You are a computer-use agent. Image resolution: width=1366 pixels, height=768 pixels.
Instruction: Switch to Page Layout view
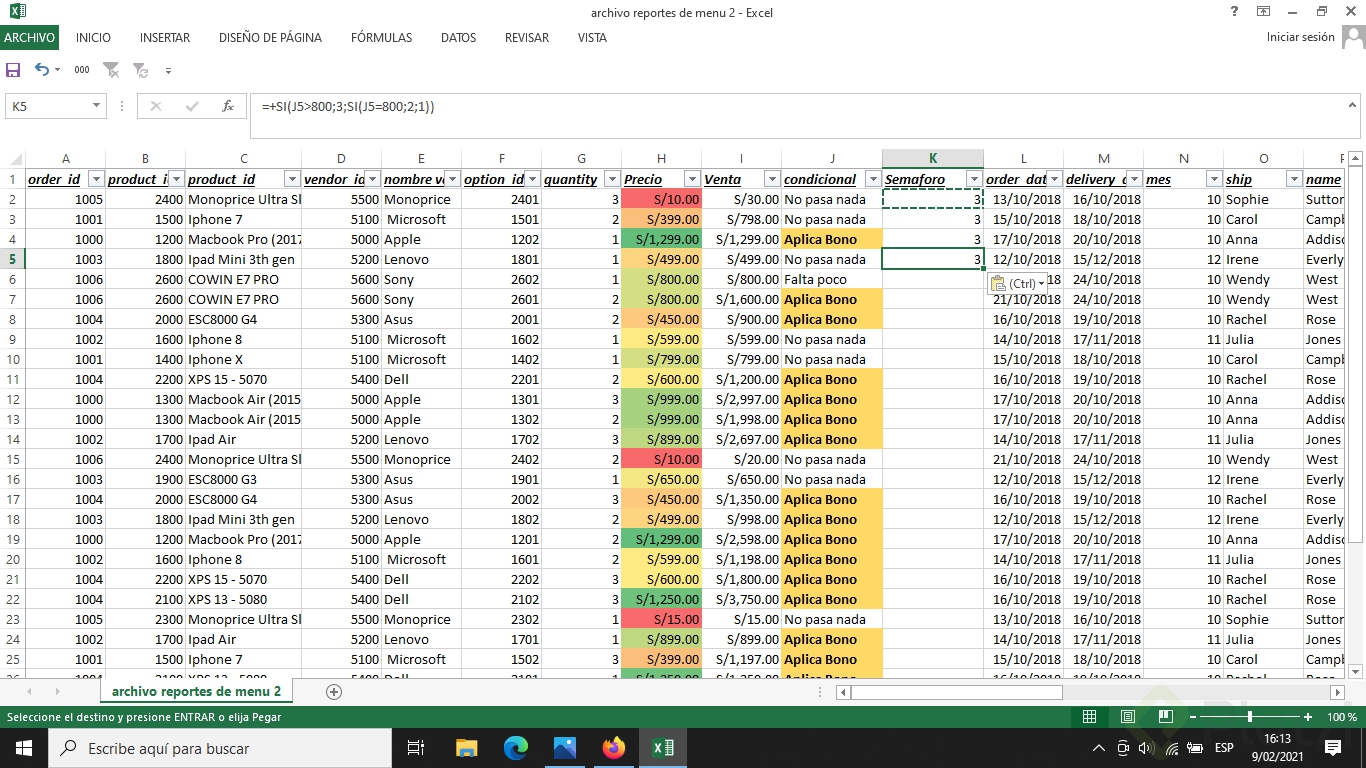[1128, 717]
